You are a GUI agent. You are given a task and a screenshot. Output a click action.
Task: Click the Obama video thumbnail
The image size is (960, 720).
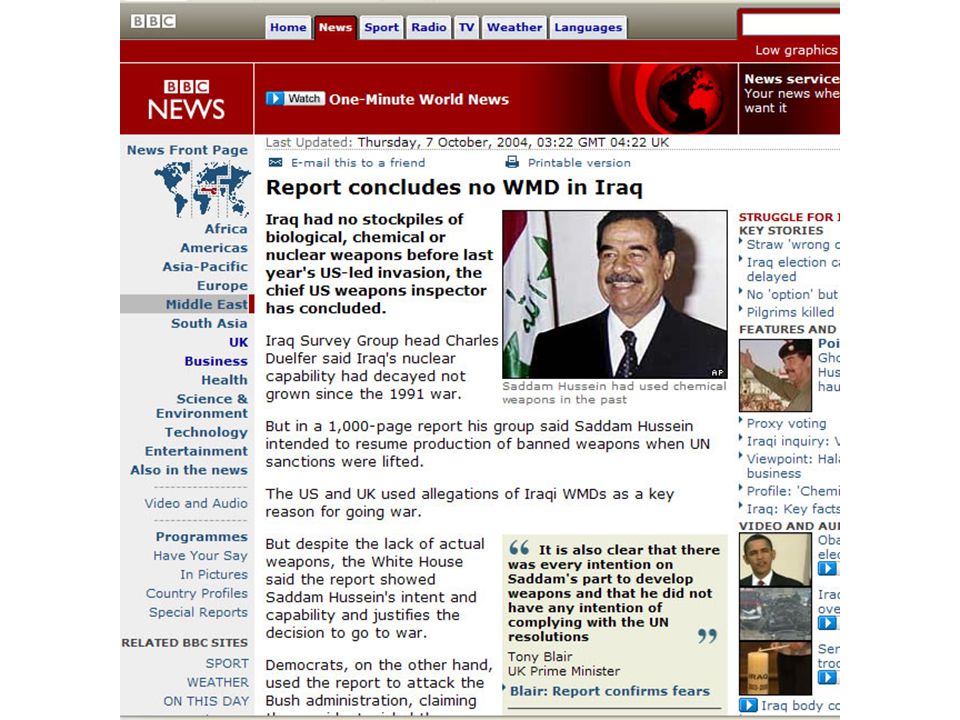pyautogui.click(x=775, y=560)
